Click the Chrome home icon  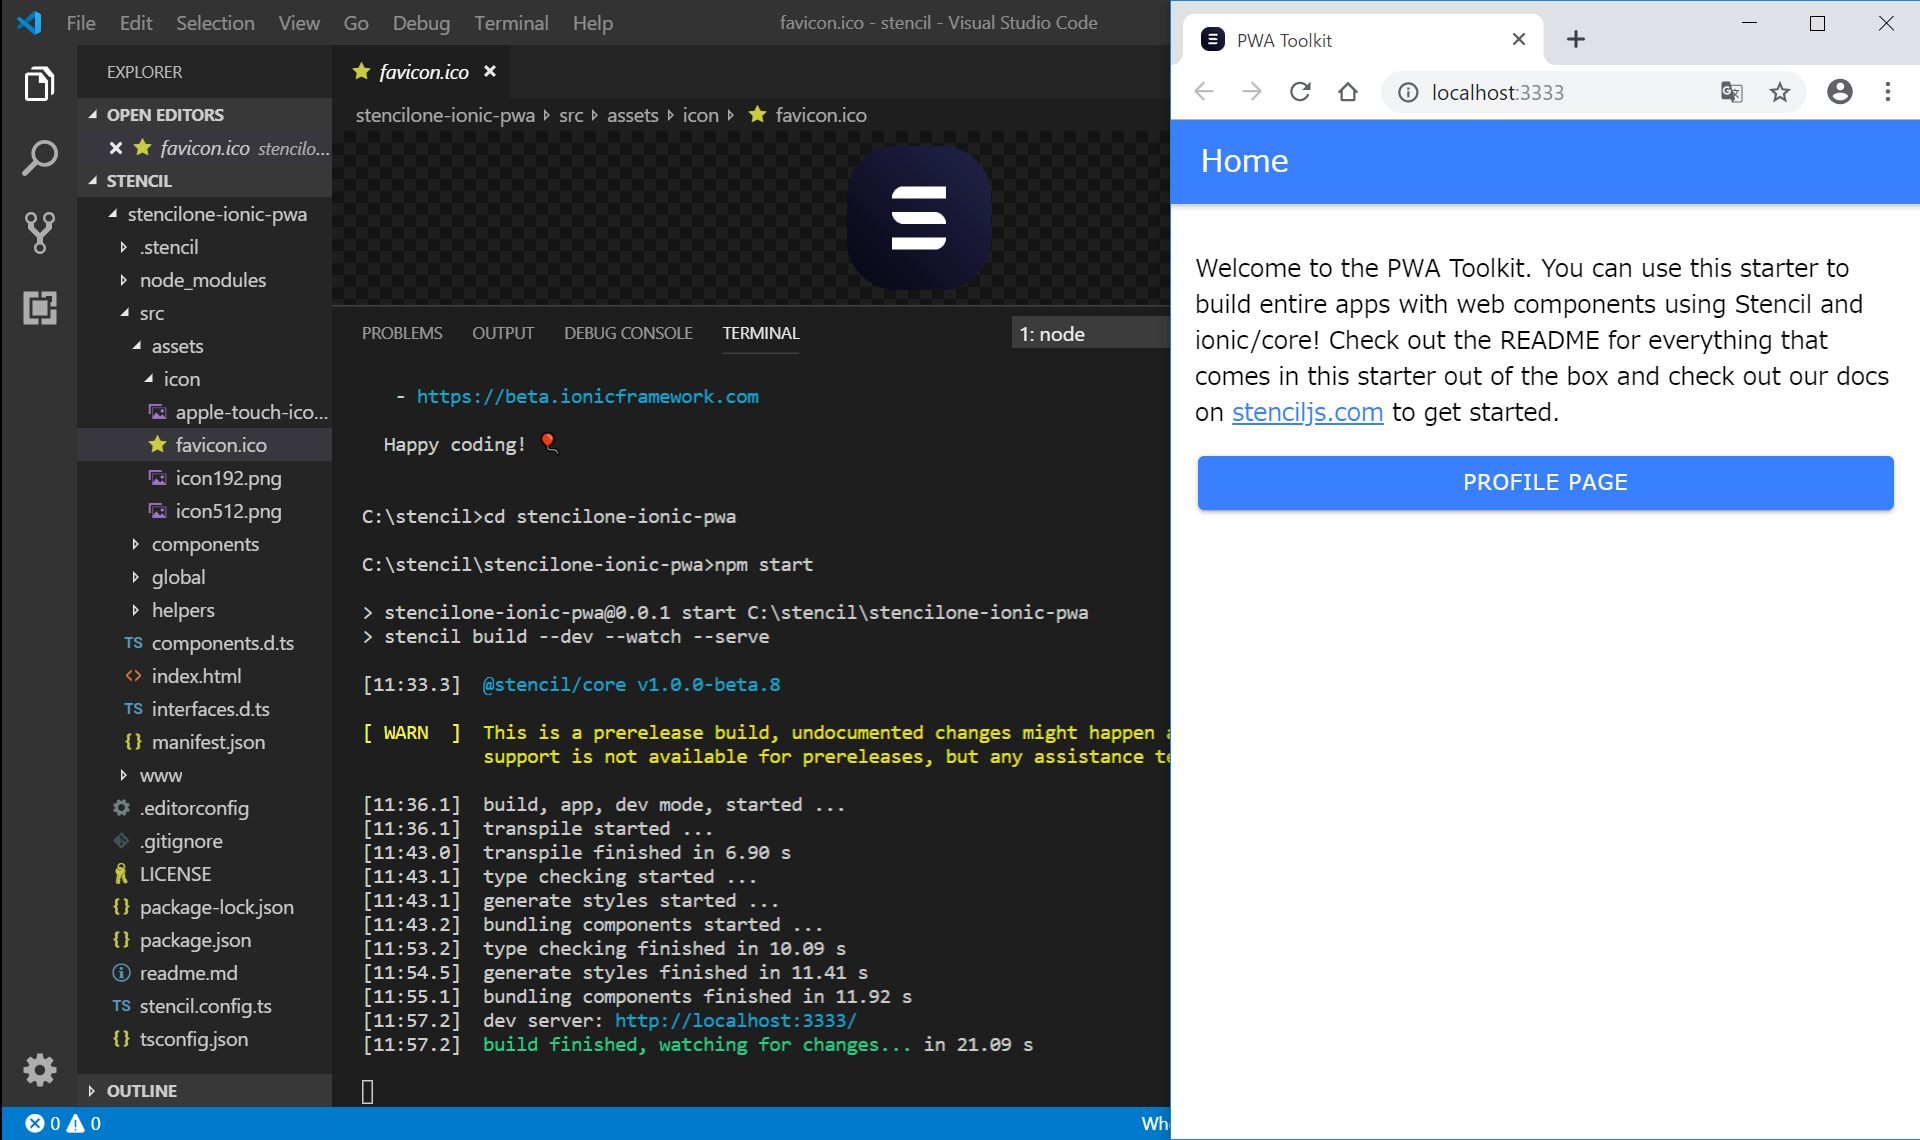tap(1348, 92)
